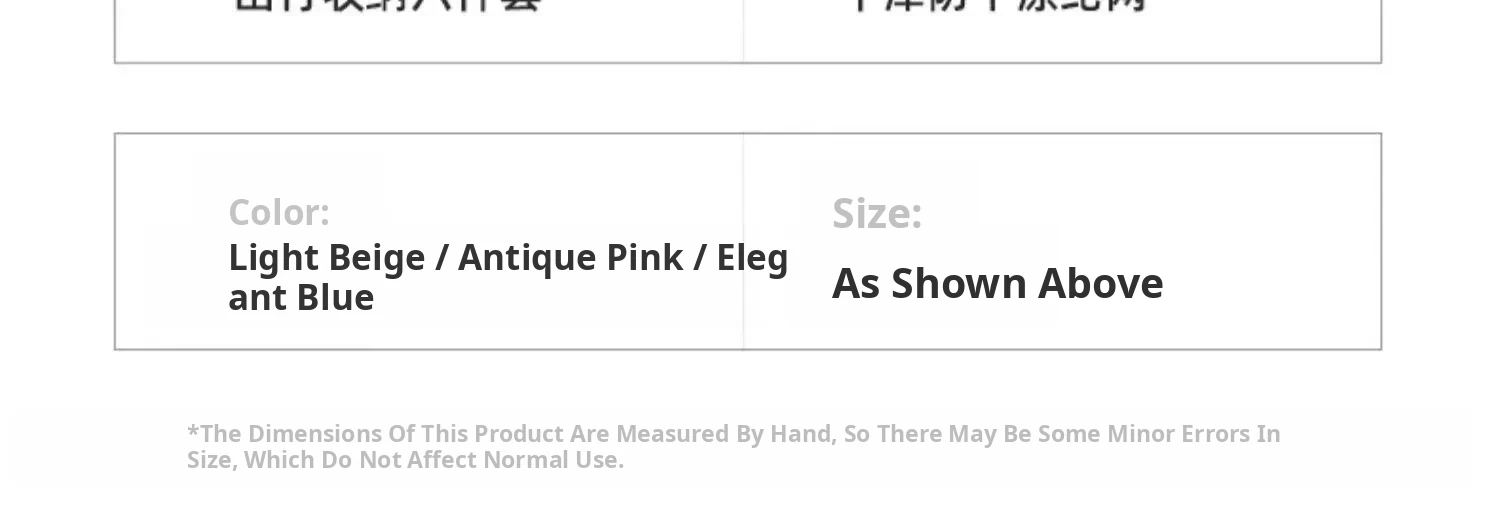
Task: Click the slash between Light Beige and Antique
Action: tap(441, 258)
